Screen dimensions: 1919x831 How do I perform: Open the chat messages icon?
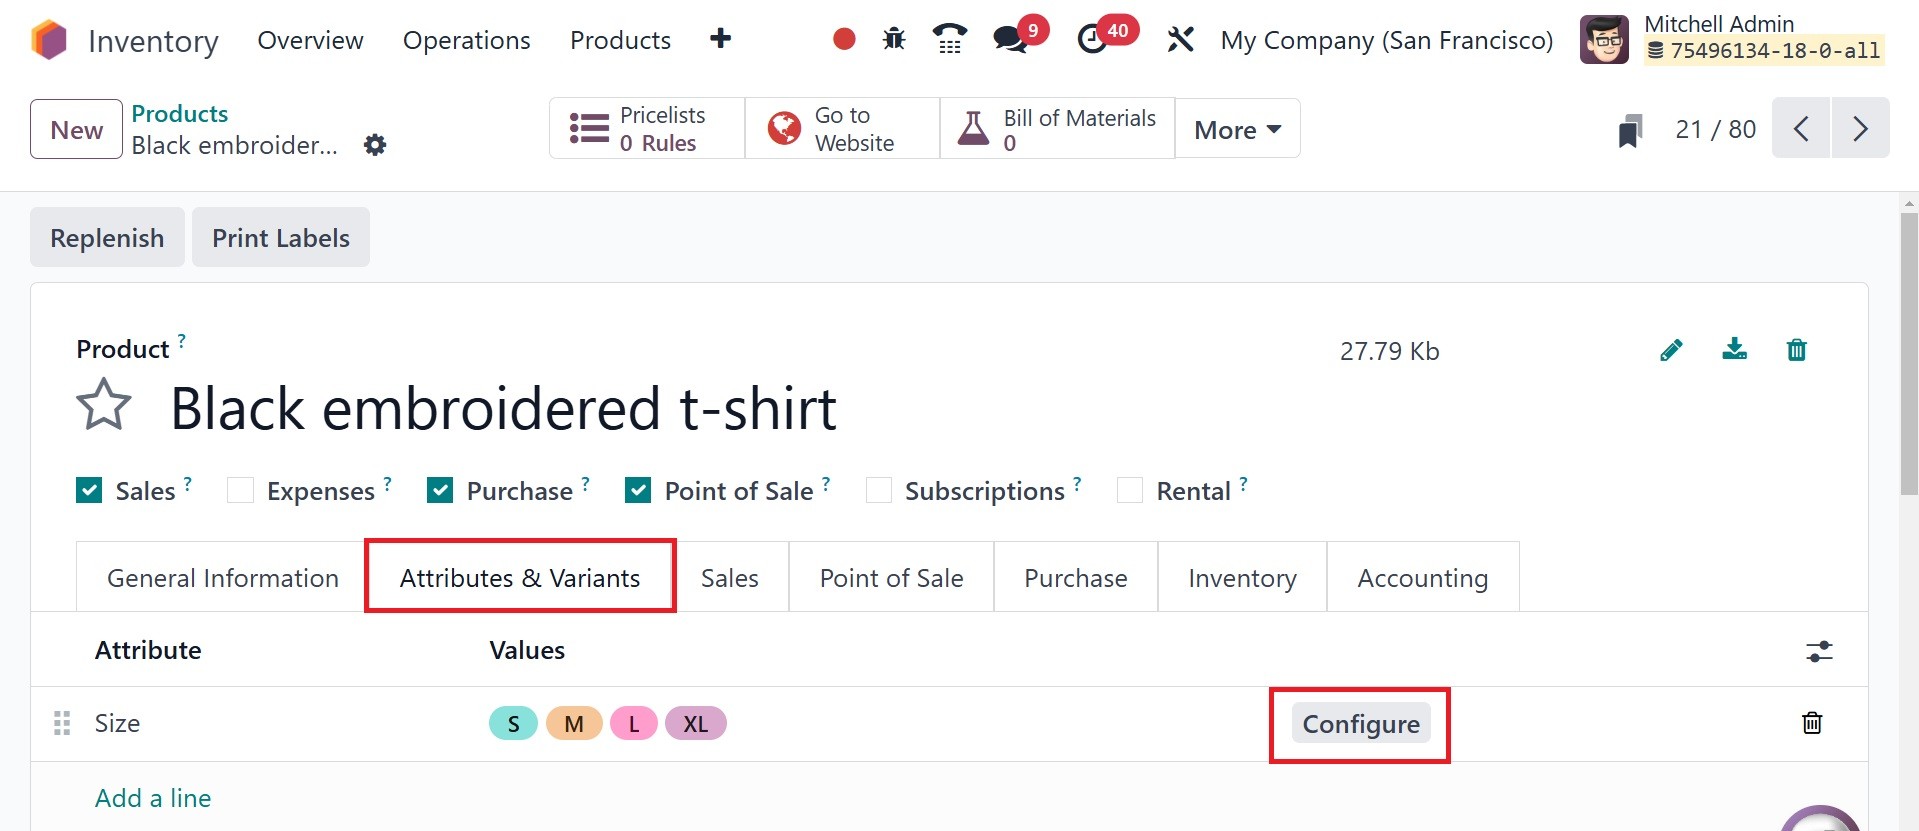coord(1010,40)
